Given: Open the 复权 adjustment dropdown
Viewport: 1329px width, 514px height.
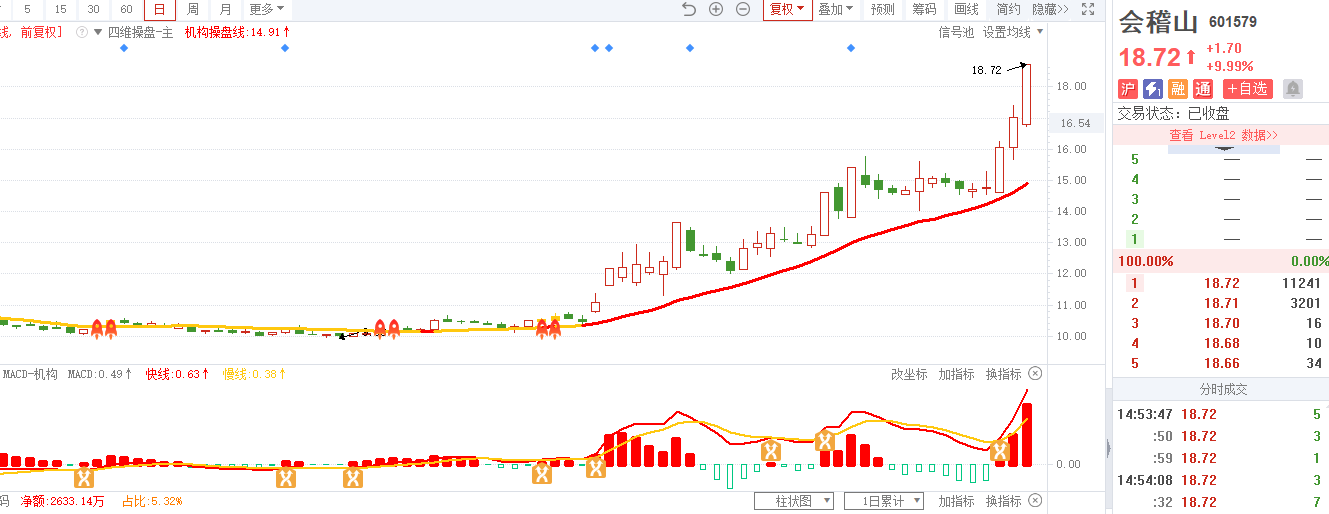Looking at the screenshot, I should point(787,9).
